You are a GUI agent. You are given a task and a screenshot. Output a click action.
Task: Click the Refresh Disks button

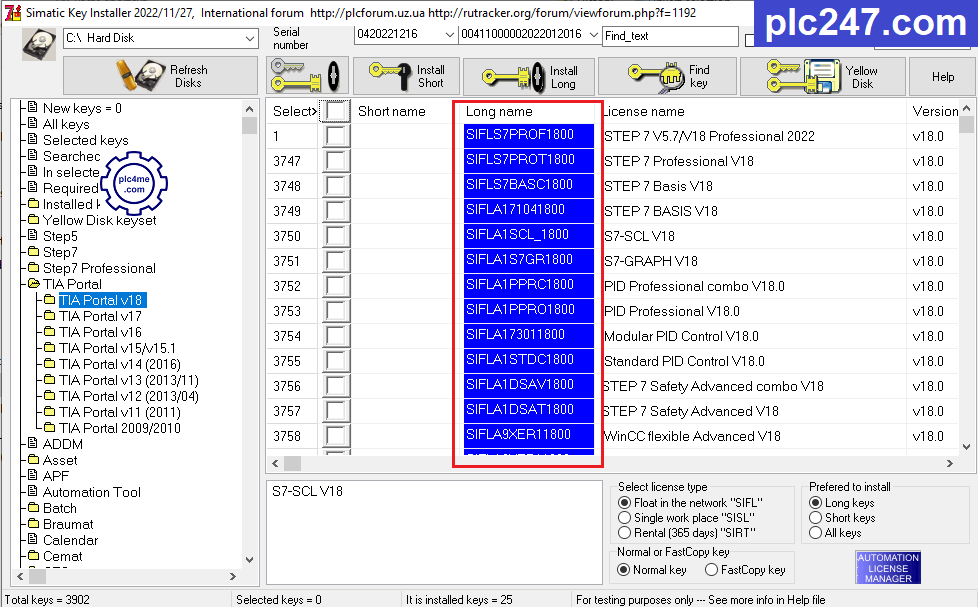[160, 76]
